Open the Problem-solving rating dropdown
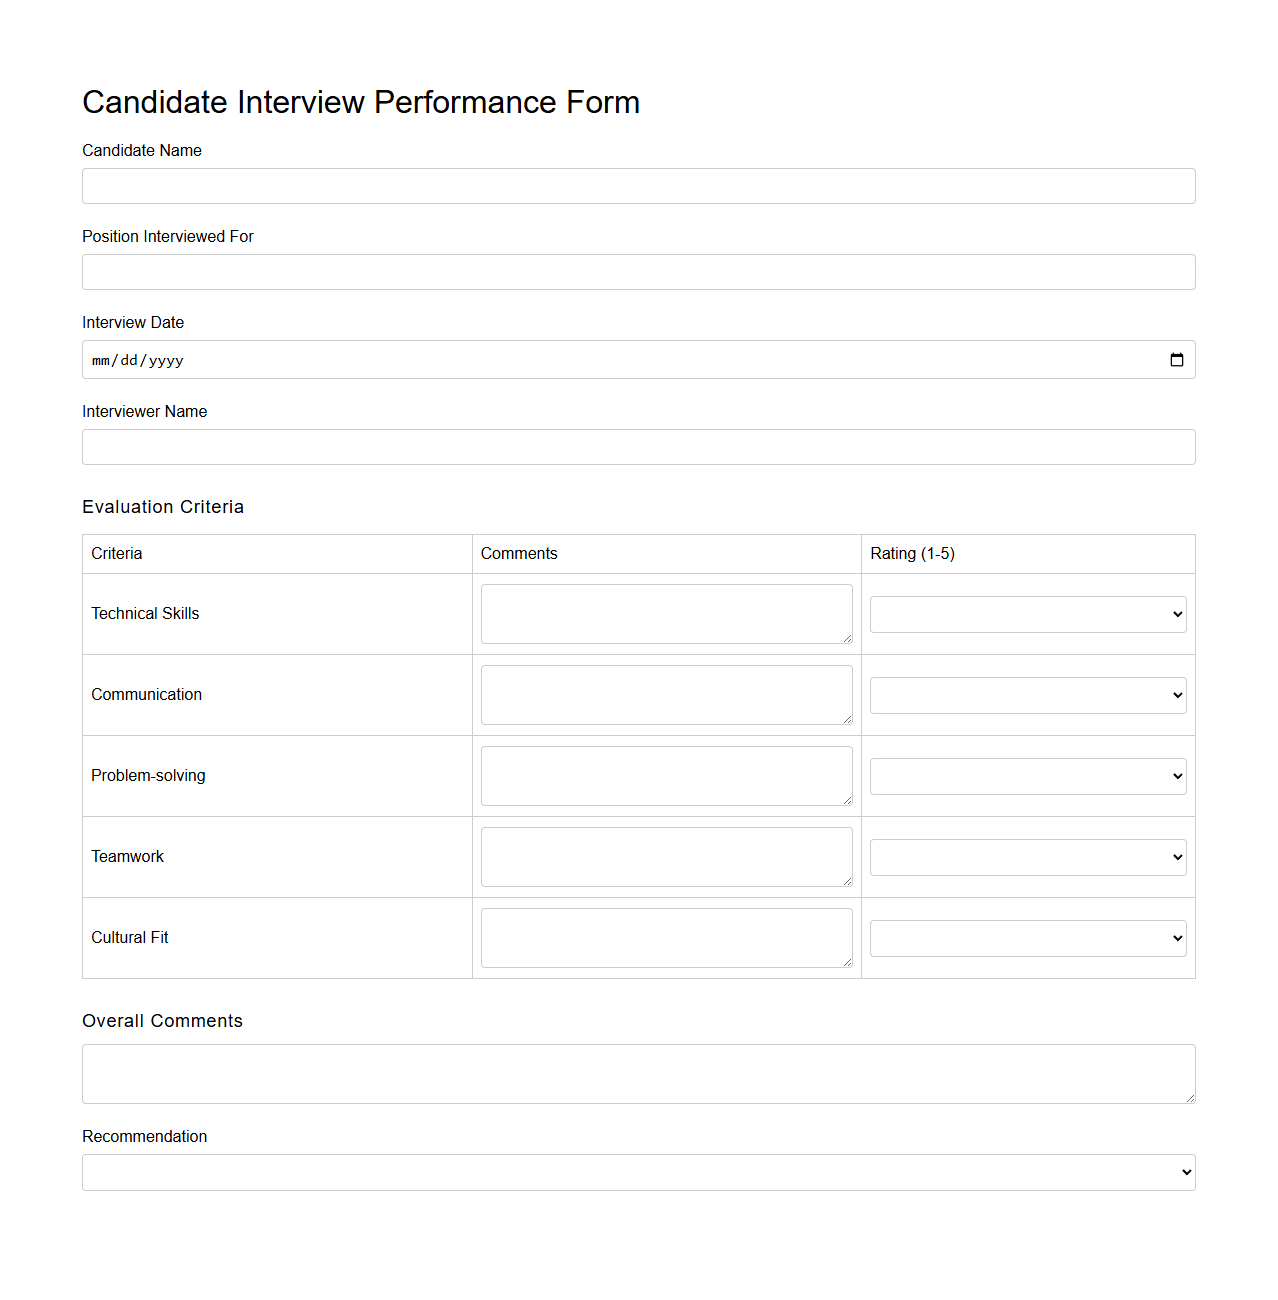This screenshot has height=1300, width=1278. tap(1027, 775)
